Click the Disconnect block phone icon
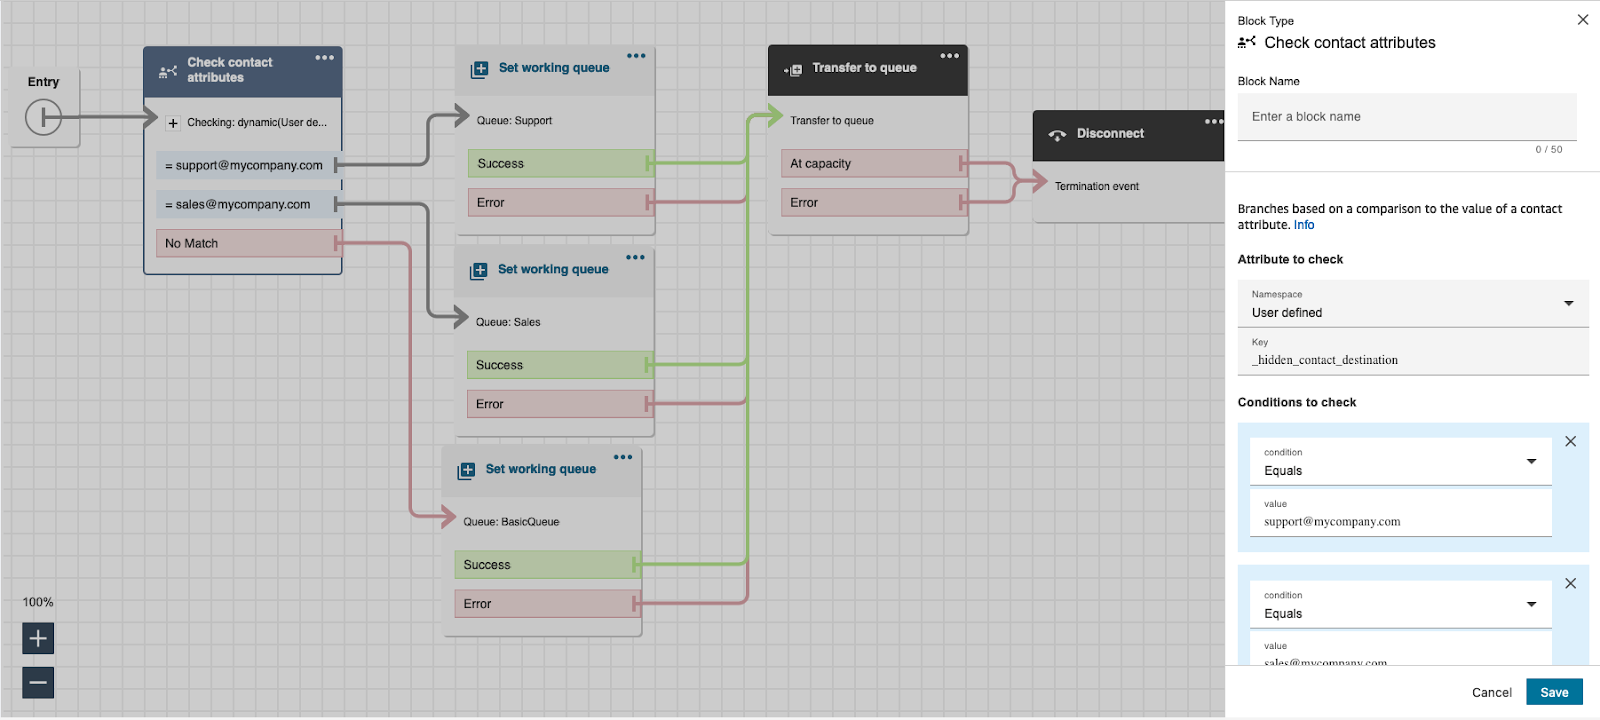The image size is (1600, 720). tap(1057, 134)
